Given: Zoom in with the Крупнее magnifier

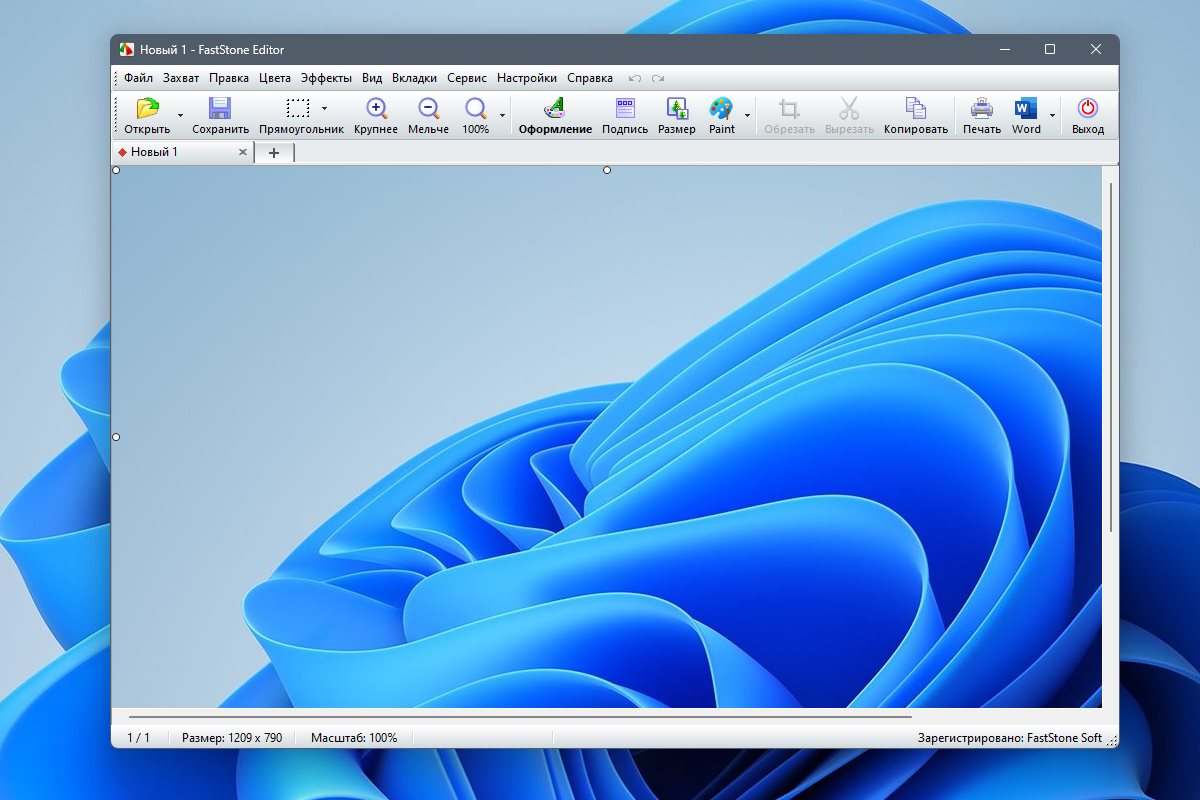Looking at the screenshot, I should (x=376, y=116).
